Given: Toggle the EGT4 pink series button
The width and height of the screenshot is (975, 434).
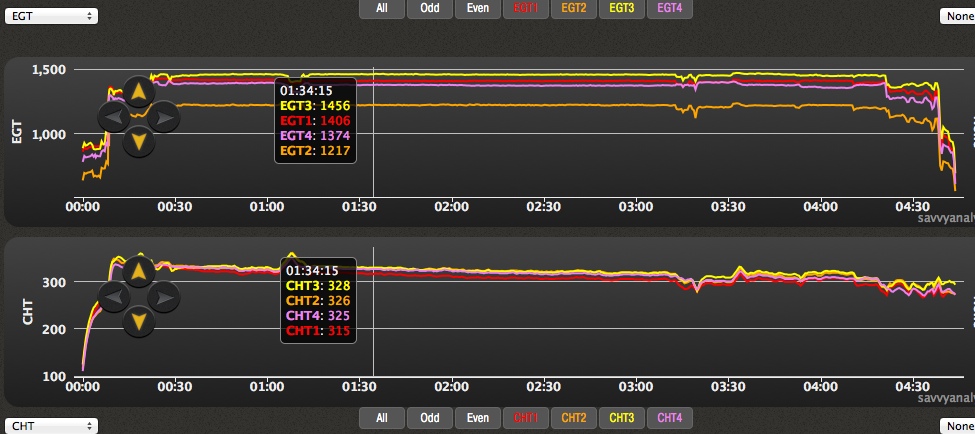Looking at the screenshot, I should pyautogui.click(x=671, y=9).
